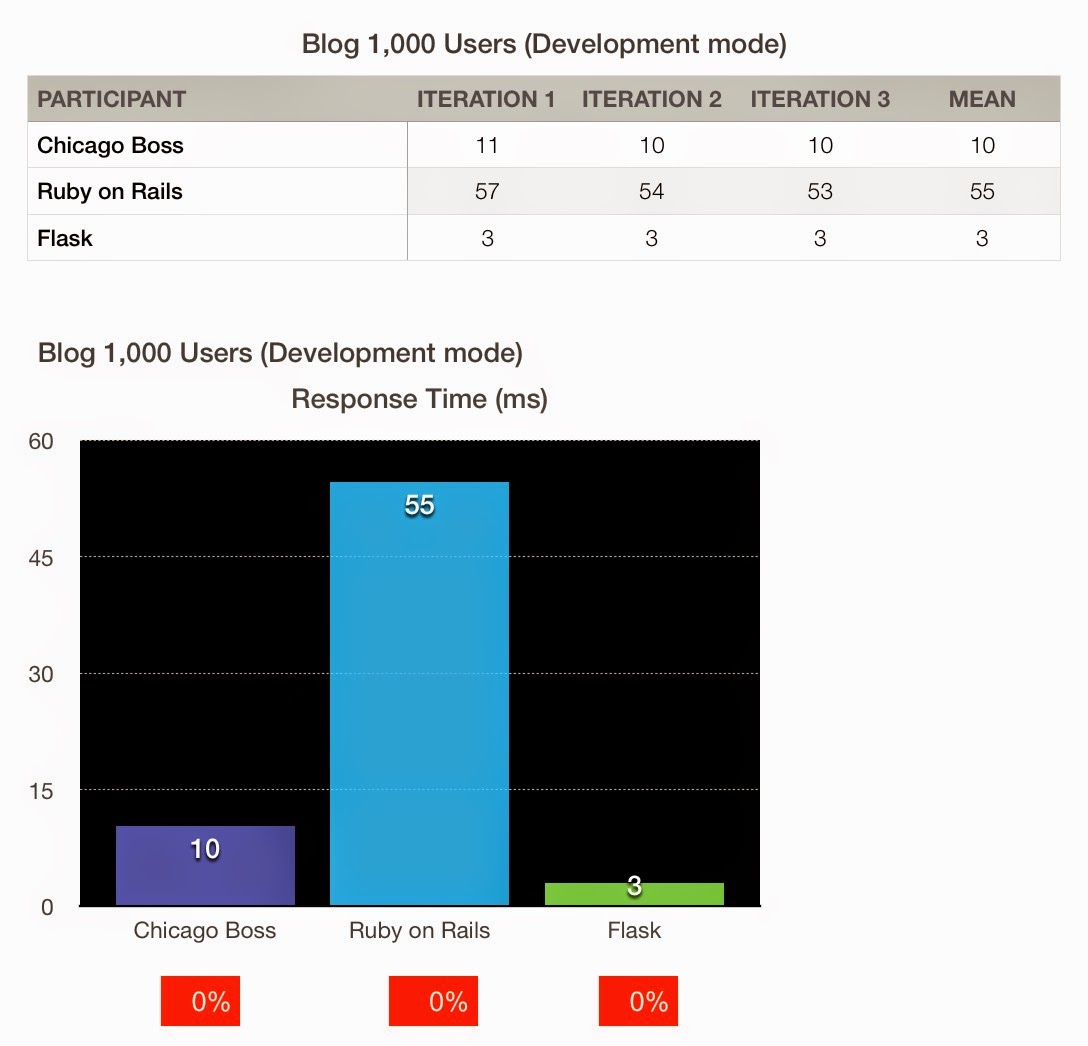Viewport: 1088px width, 1046px height.
Task: Select the Ruby on Rails blue bar
Action: (419, 690)
